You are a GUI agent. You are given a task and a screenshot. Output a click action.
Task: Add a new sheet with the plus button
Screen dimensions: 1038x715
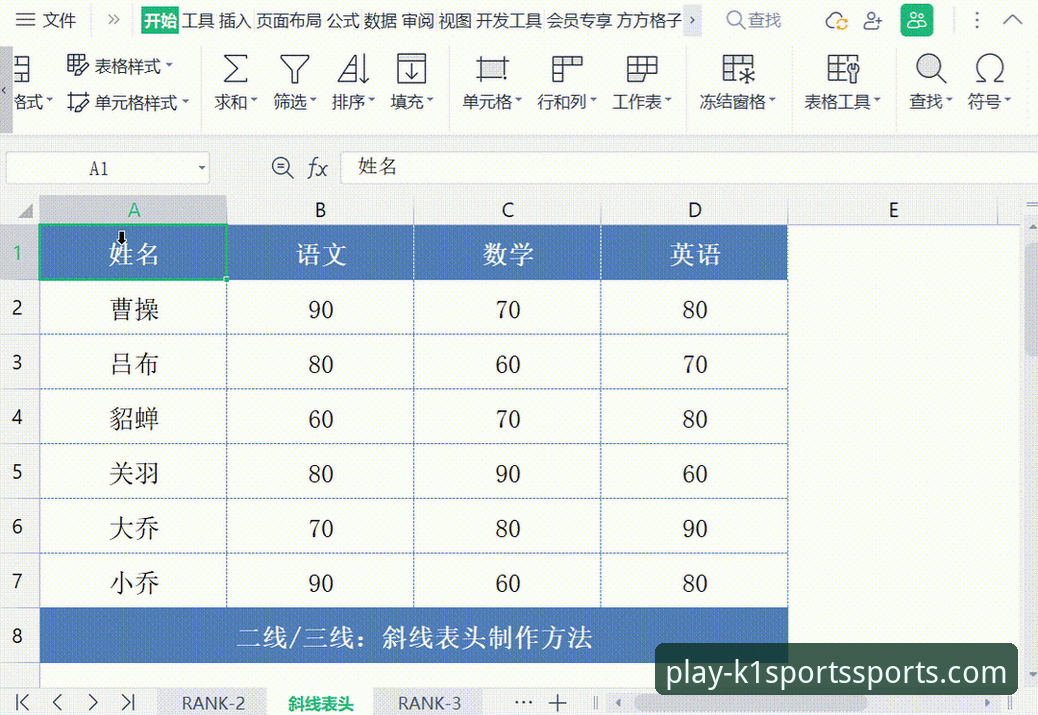tap(557, 702)
